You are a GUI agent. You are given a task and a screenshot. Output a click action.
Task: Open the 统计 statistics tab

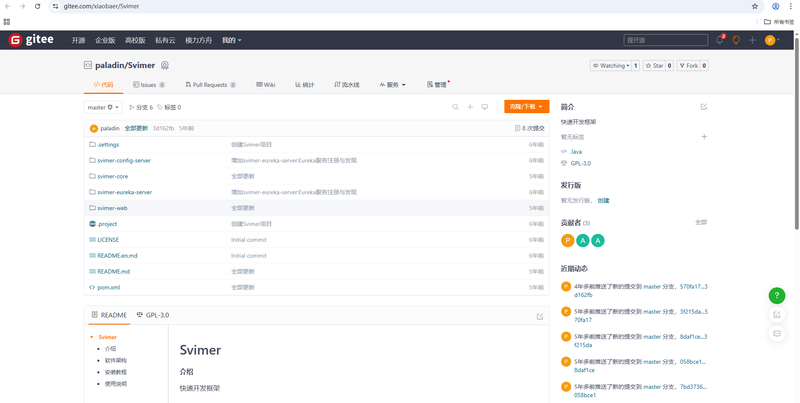point(305,85)
